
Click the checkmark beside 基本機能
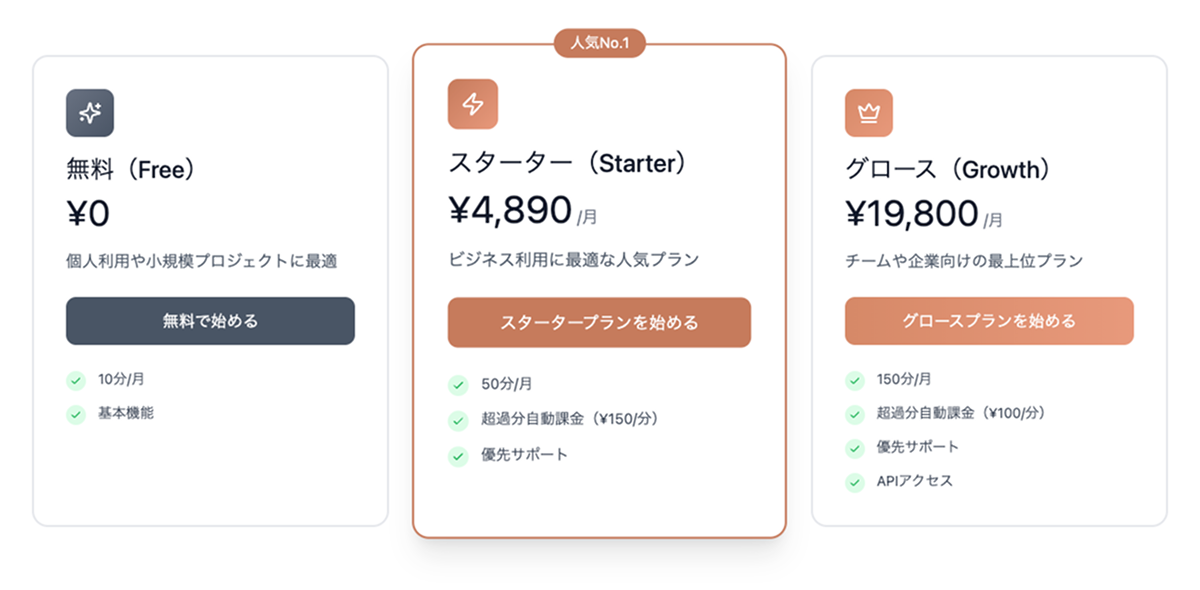[x=77, y=415]
